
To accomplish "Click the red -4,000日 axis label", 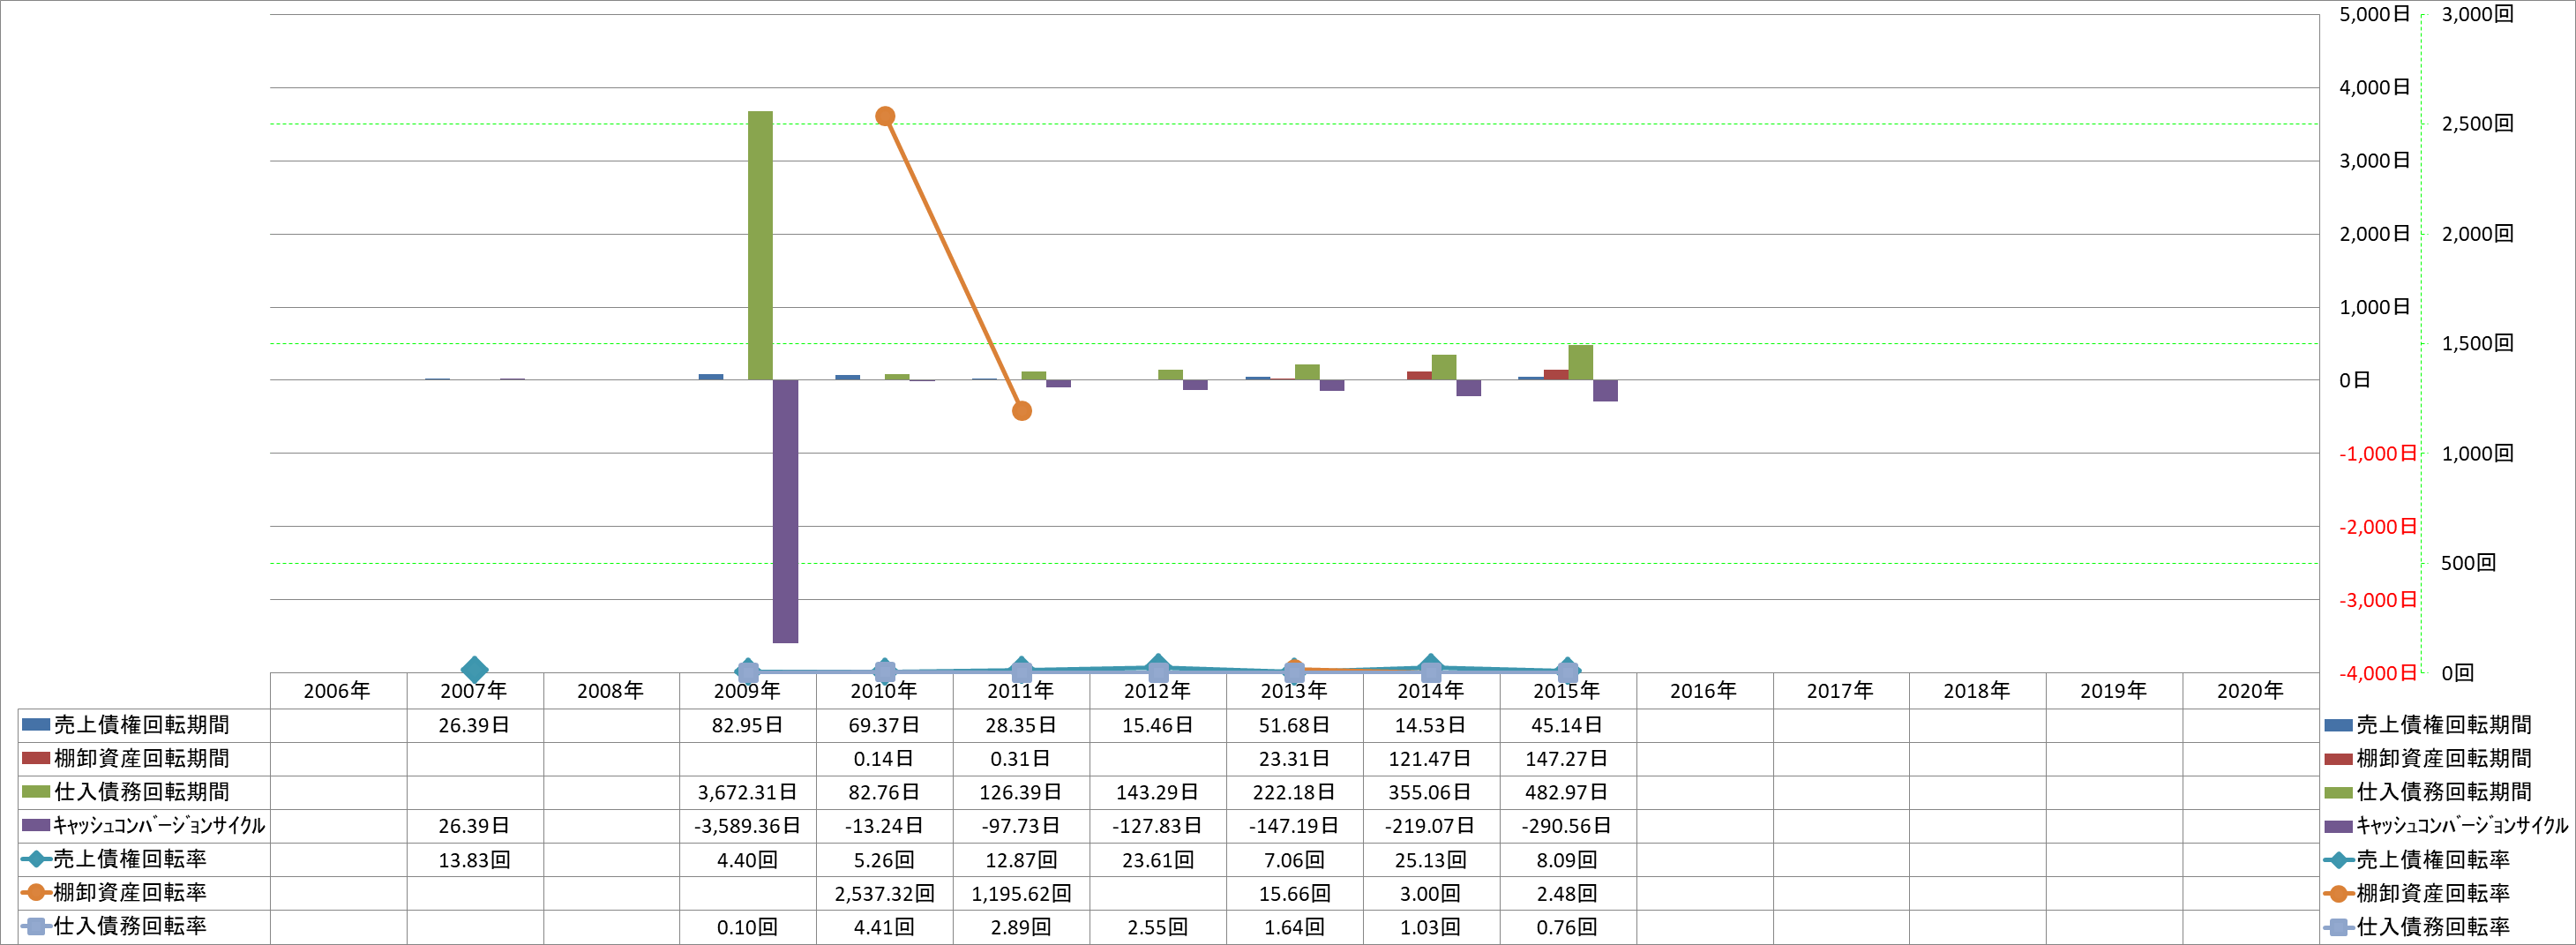I will click(x=2377, y=673).
